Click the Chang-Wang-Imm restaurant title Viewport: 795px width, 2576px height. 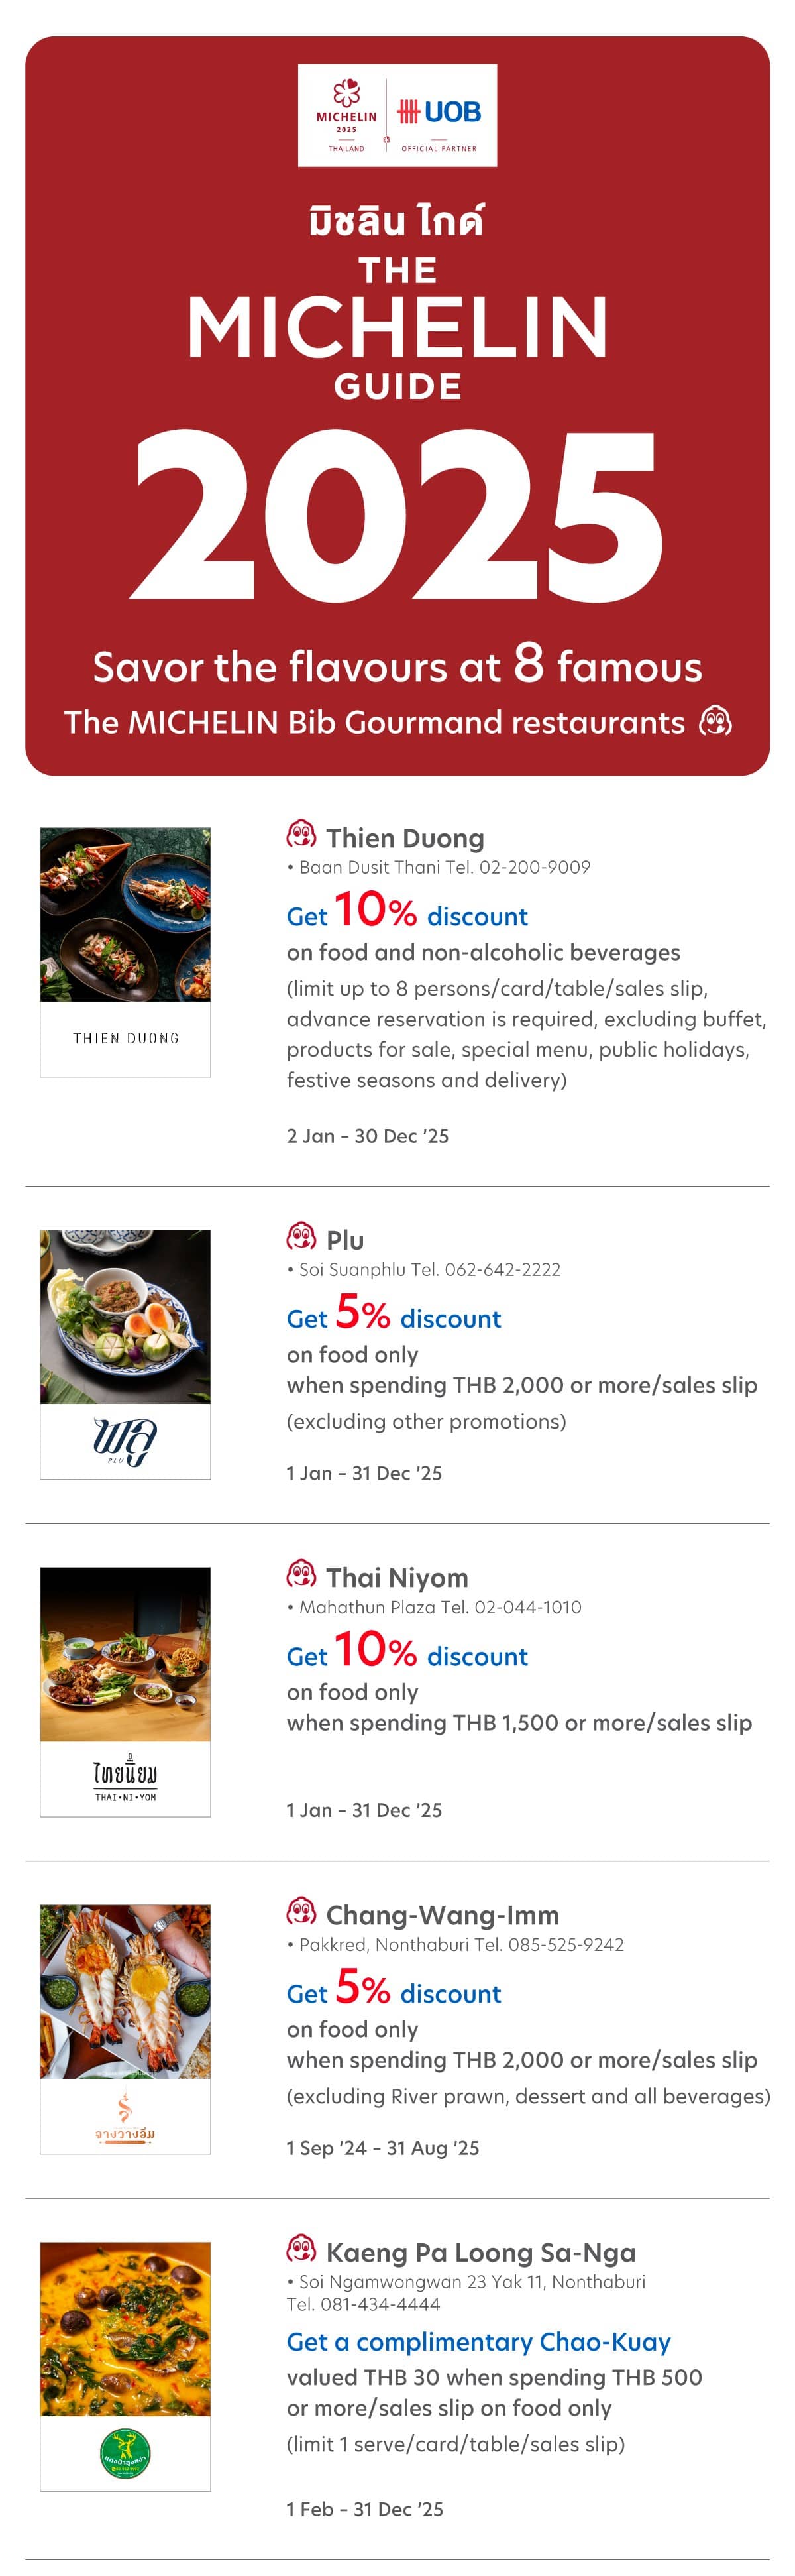442,1915
